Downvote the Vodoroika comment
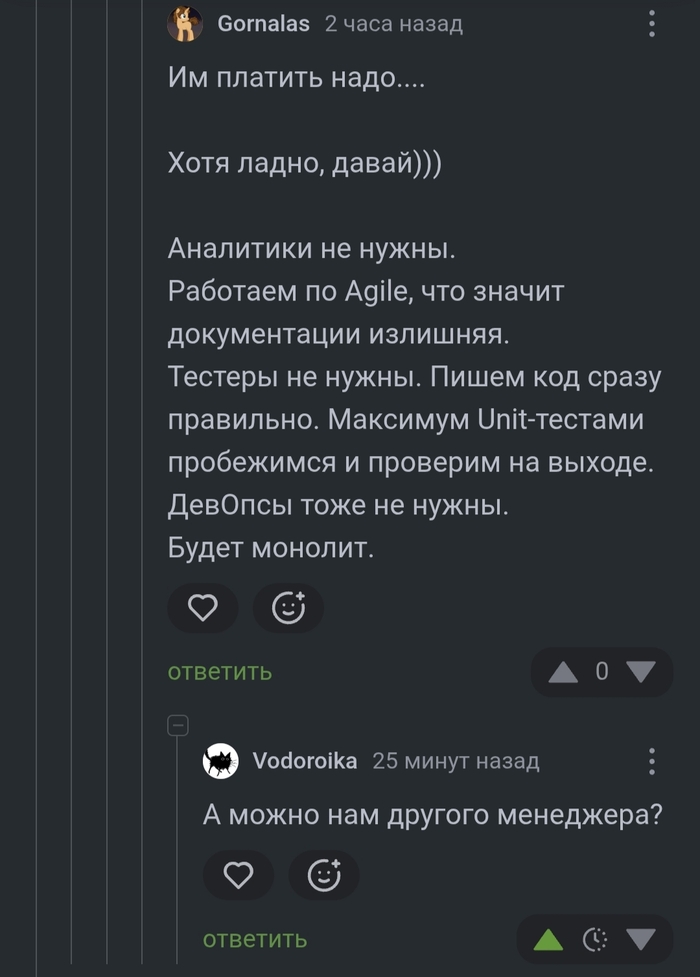 [x=641, y=939]
